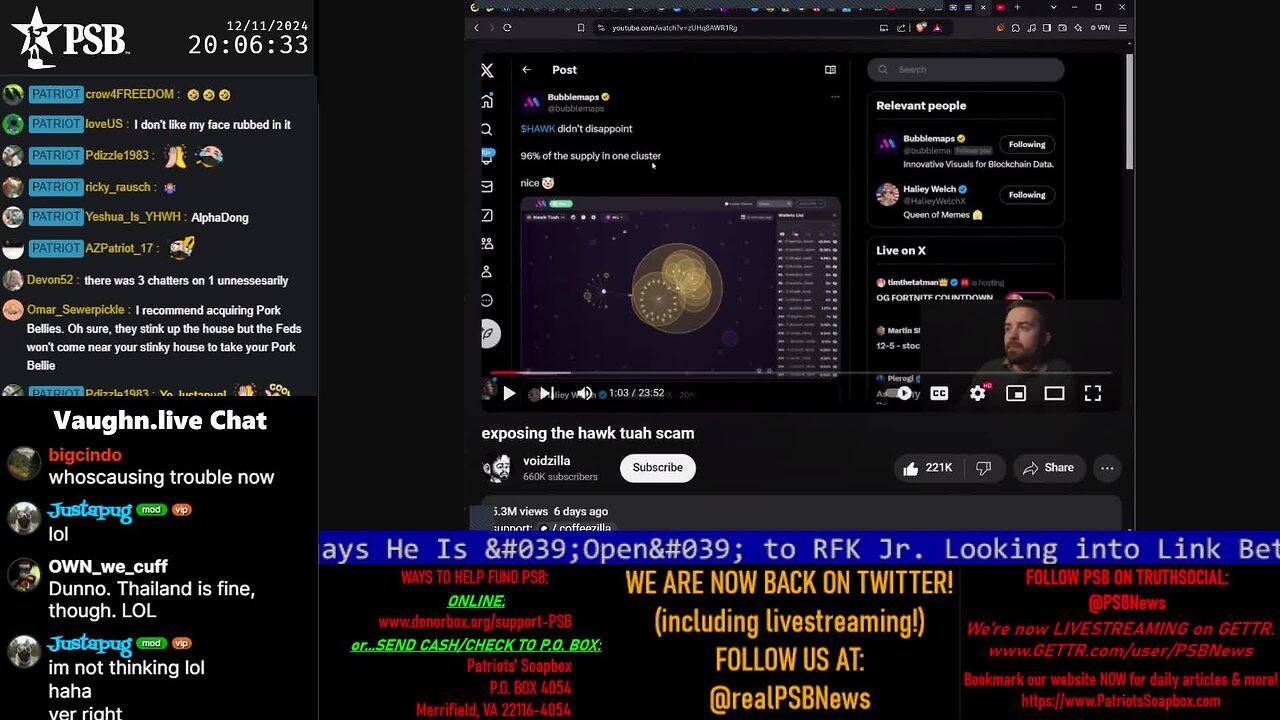Like the video with 221K likes
1280x720 pixels.
point(927,468)
